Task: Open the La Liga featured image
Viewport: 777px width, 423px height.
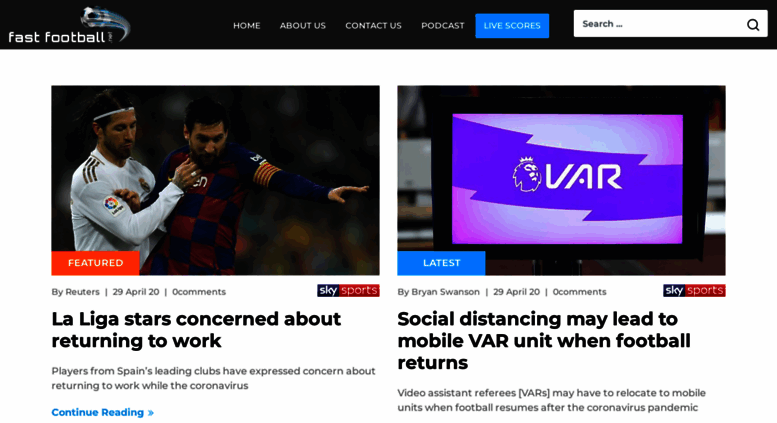Action: [216, 180]
